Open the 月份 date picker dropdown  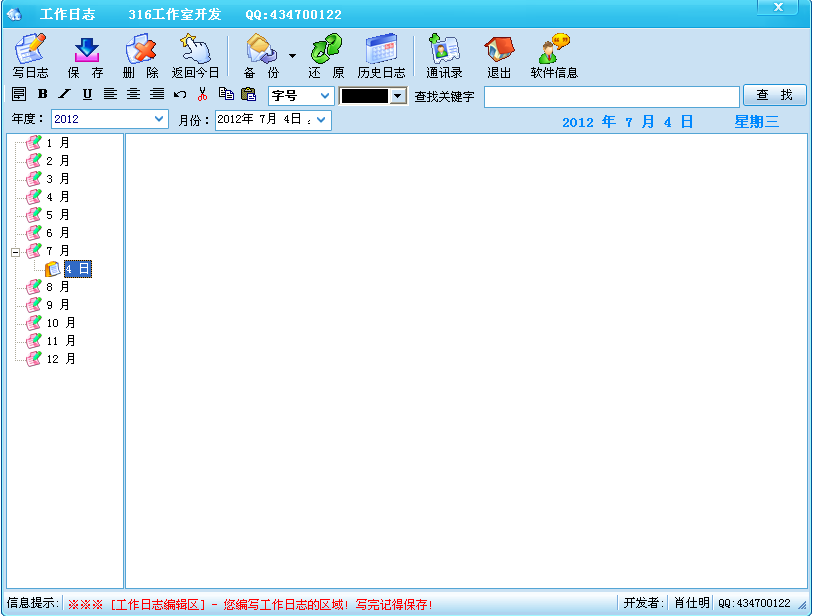(x=321, y=120)
